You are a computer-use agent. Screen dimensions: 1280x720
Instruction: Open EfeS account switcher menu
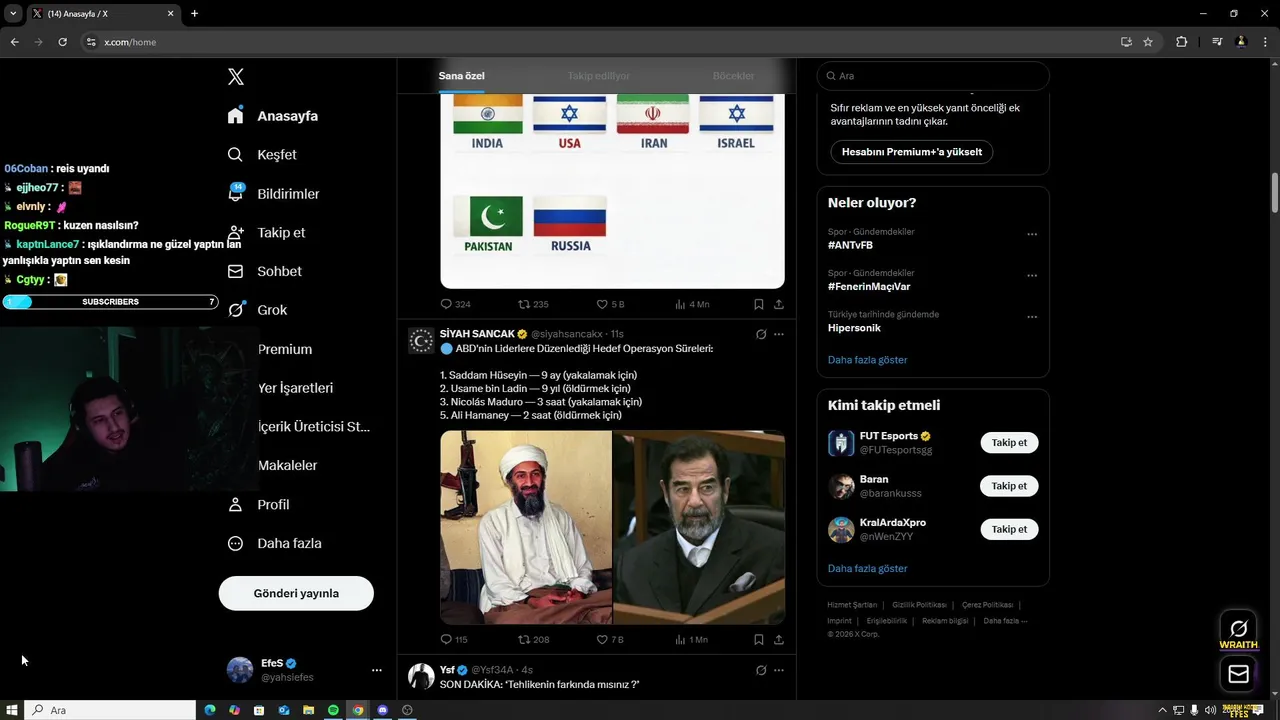coord(376,670)
